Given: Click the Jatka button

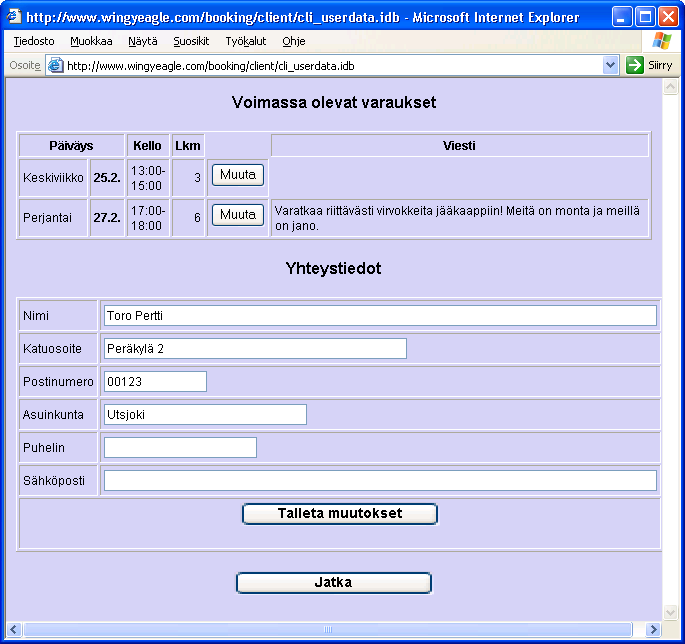Looking at the screenshot, I should 333,583.
